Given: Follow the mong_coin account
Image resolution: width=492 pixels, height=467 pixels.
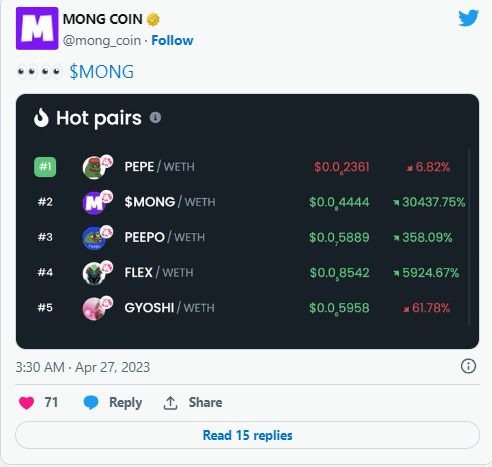Looking at the screenshot, I should tap(172, 40).
